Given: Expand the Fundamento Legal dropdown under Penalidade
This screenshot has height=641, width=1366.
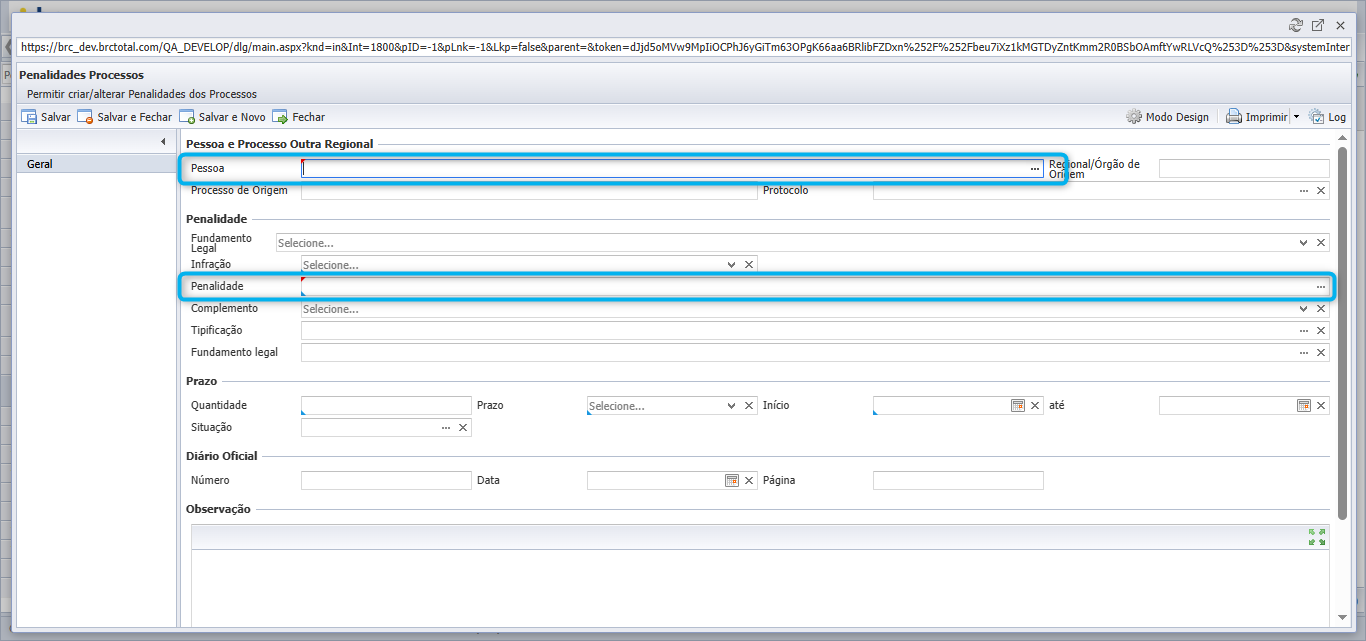Looking at the screenshot, I should (x=1304, y=243).
